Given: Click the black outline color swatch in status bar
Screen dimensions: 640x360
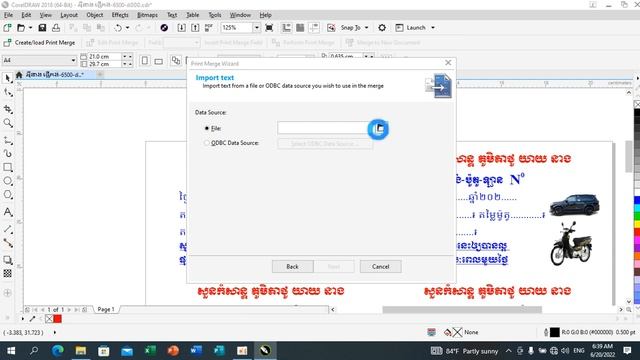Looking at the screenshot, I should [554, 332].
